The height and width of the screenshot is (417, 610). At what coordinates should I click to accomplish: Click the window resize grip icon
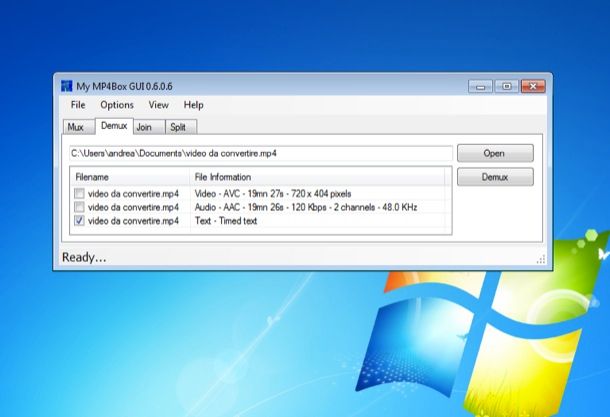(541, 259)
